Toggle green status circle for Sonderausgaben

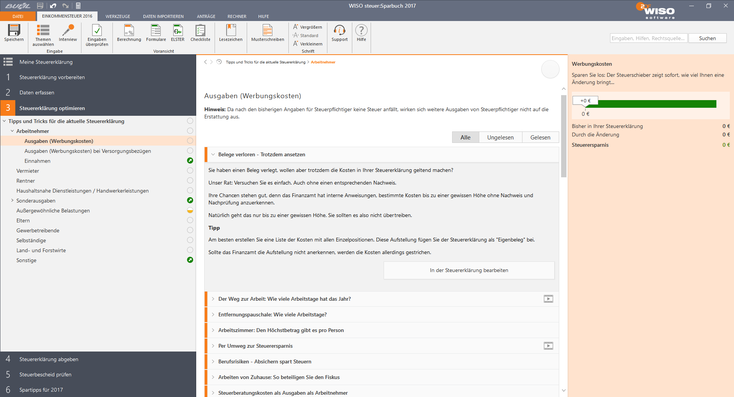coord(190,200)
